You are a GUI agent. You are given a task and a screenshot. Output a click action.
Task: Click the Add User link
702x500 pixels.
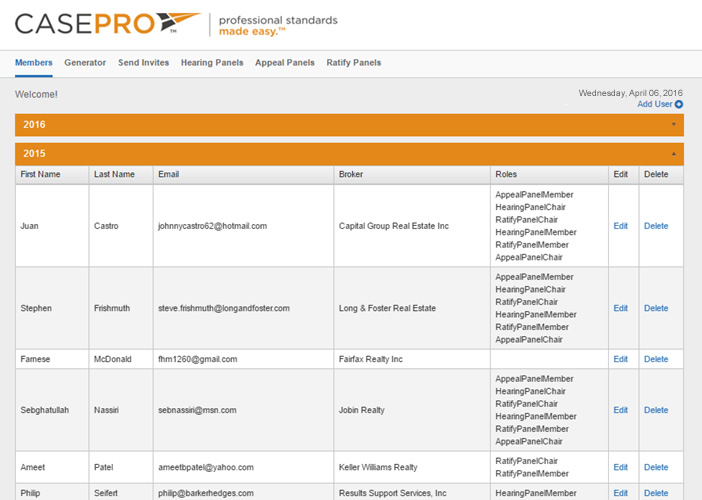tap(655, 104)
